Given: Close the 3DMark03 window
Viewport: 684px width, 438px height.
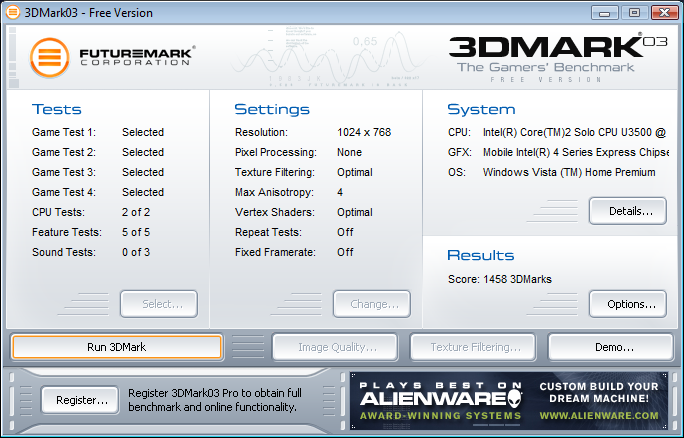Looking at the screenshot, I should click(664, 13).
